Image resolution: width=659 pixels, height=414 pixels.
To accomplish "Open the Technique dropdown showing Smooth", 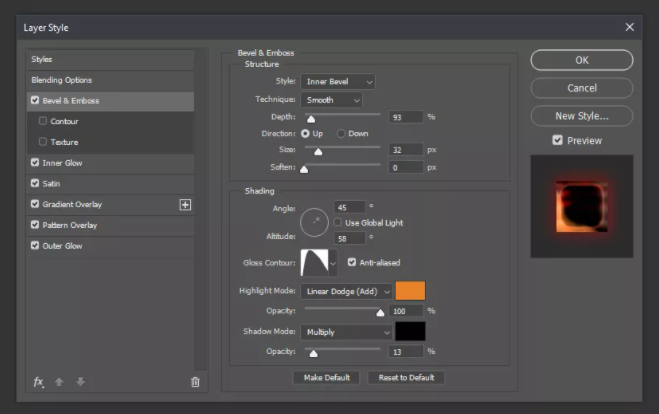I will click(x=331, y=100).
